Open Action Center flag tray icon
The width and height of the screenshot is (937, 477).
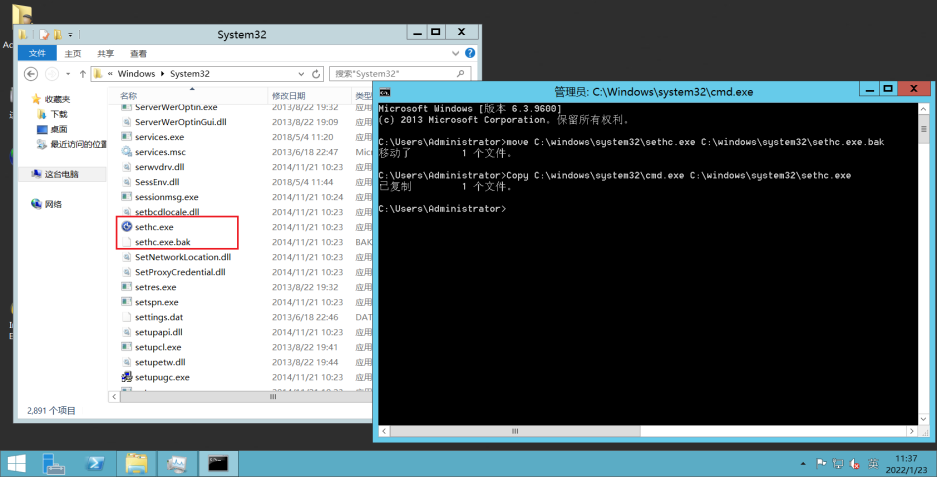click(x=821, y=463)
